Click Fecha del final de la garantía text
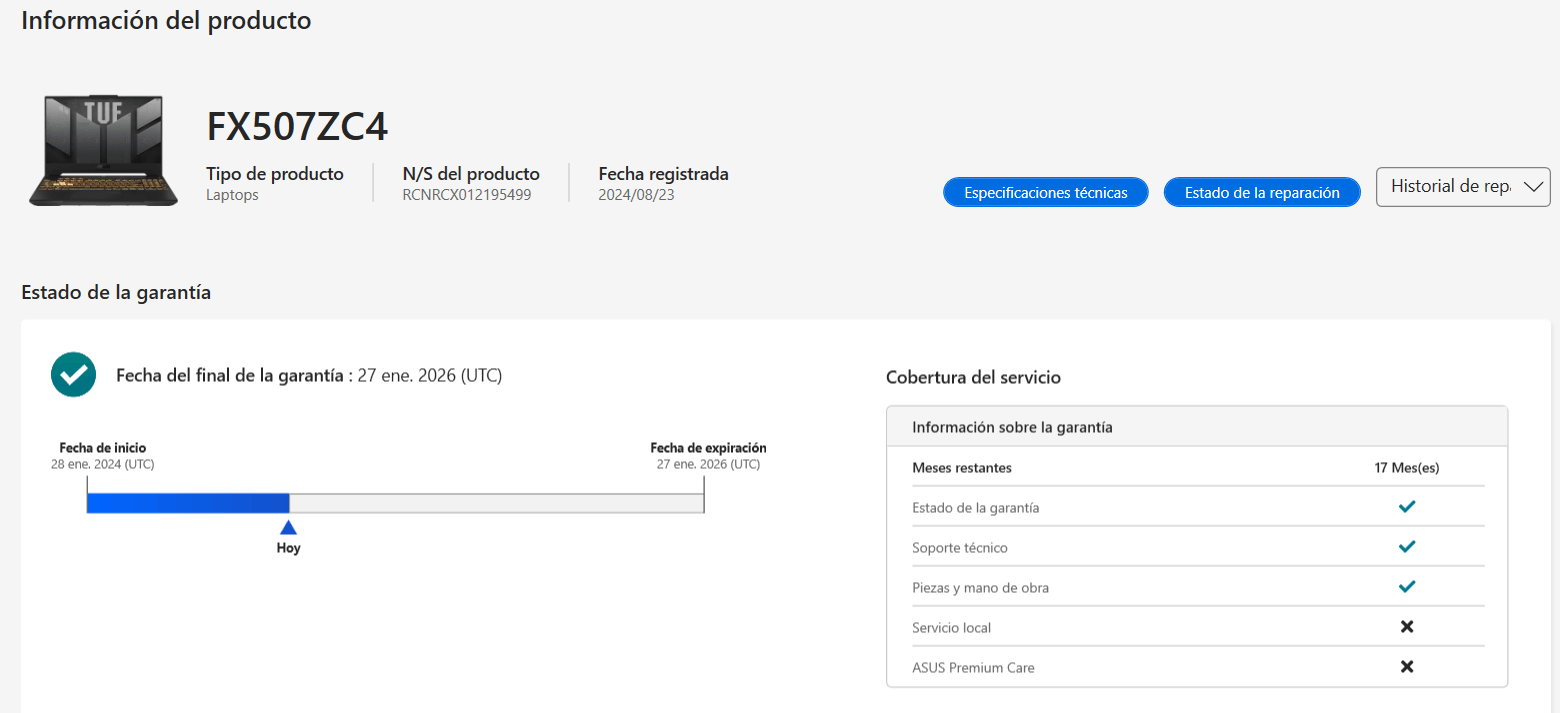Screen dimensions: 1560x713 [309, 376]
